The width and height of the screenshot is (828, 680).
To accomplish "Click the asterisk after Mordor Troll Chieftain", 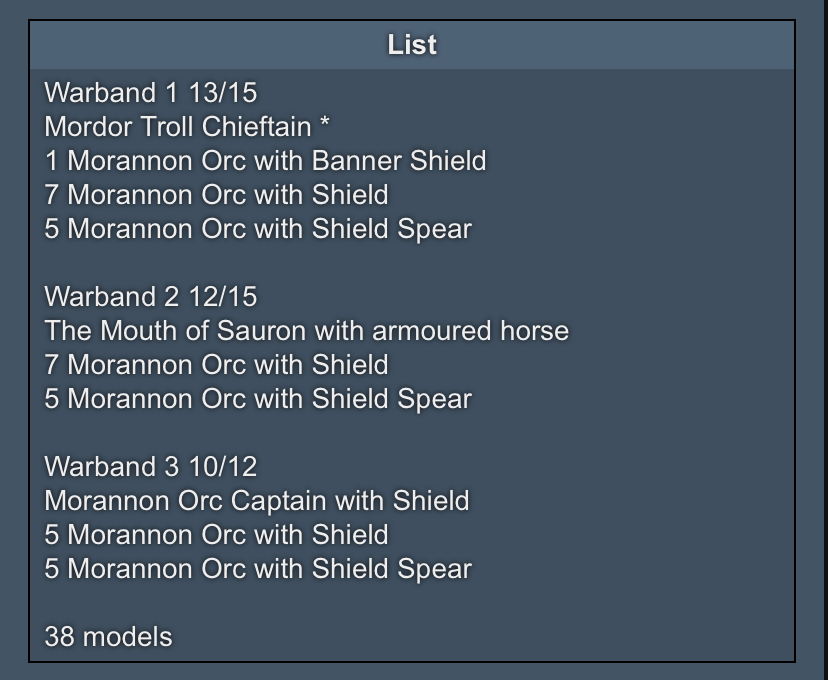I will click(324, 124).
